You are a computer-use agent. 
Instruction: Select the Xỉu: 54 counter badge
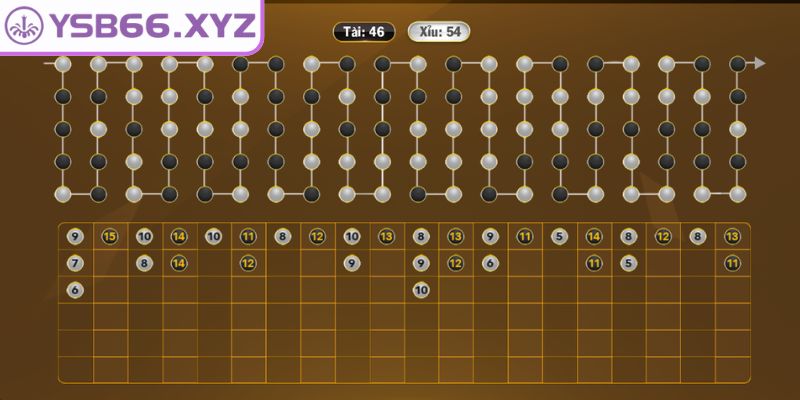[439, 32]
